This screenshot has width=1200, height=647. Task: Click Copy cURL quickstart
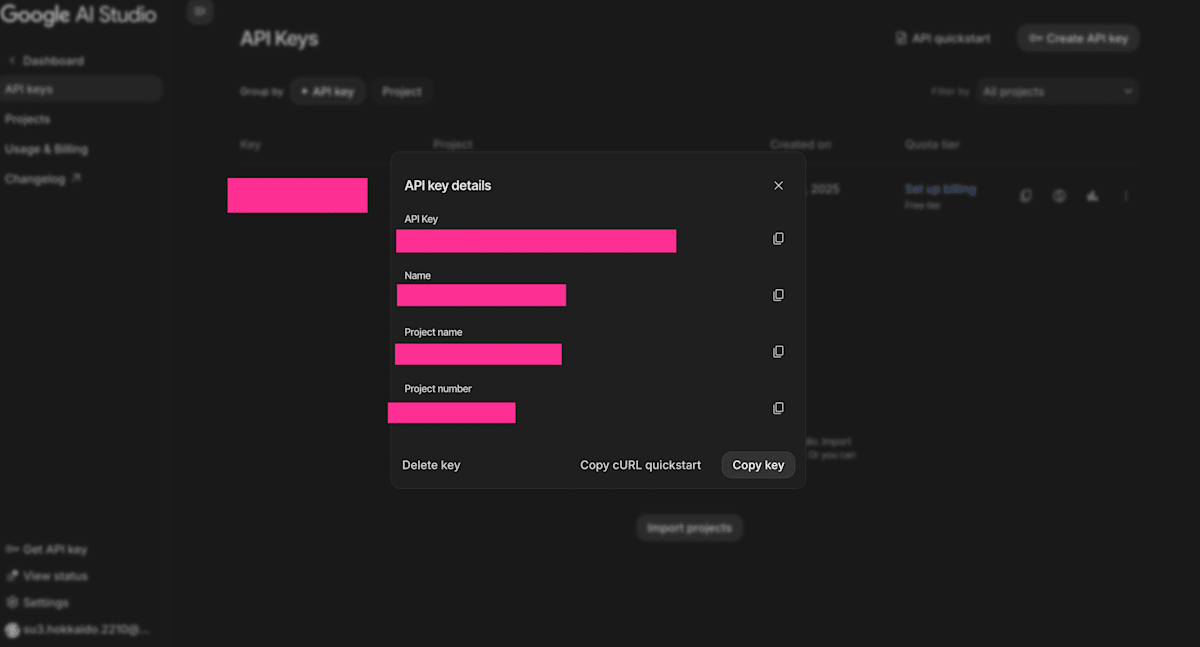[641, 465]
